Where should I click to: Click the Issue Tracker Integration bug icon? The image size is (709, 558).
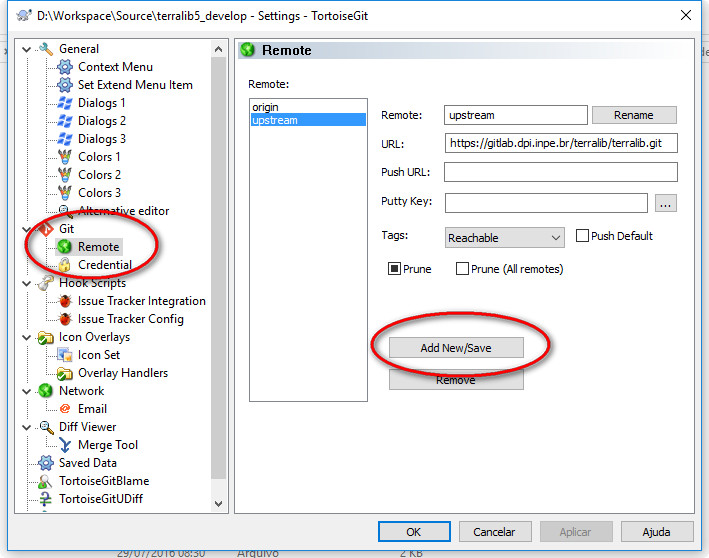pos(65,301)
